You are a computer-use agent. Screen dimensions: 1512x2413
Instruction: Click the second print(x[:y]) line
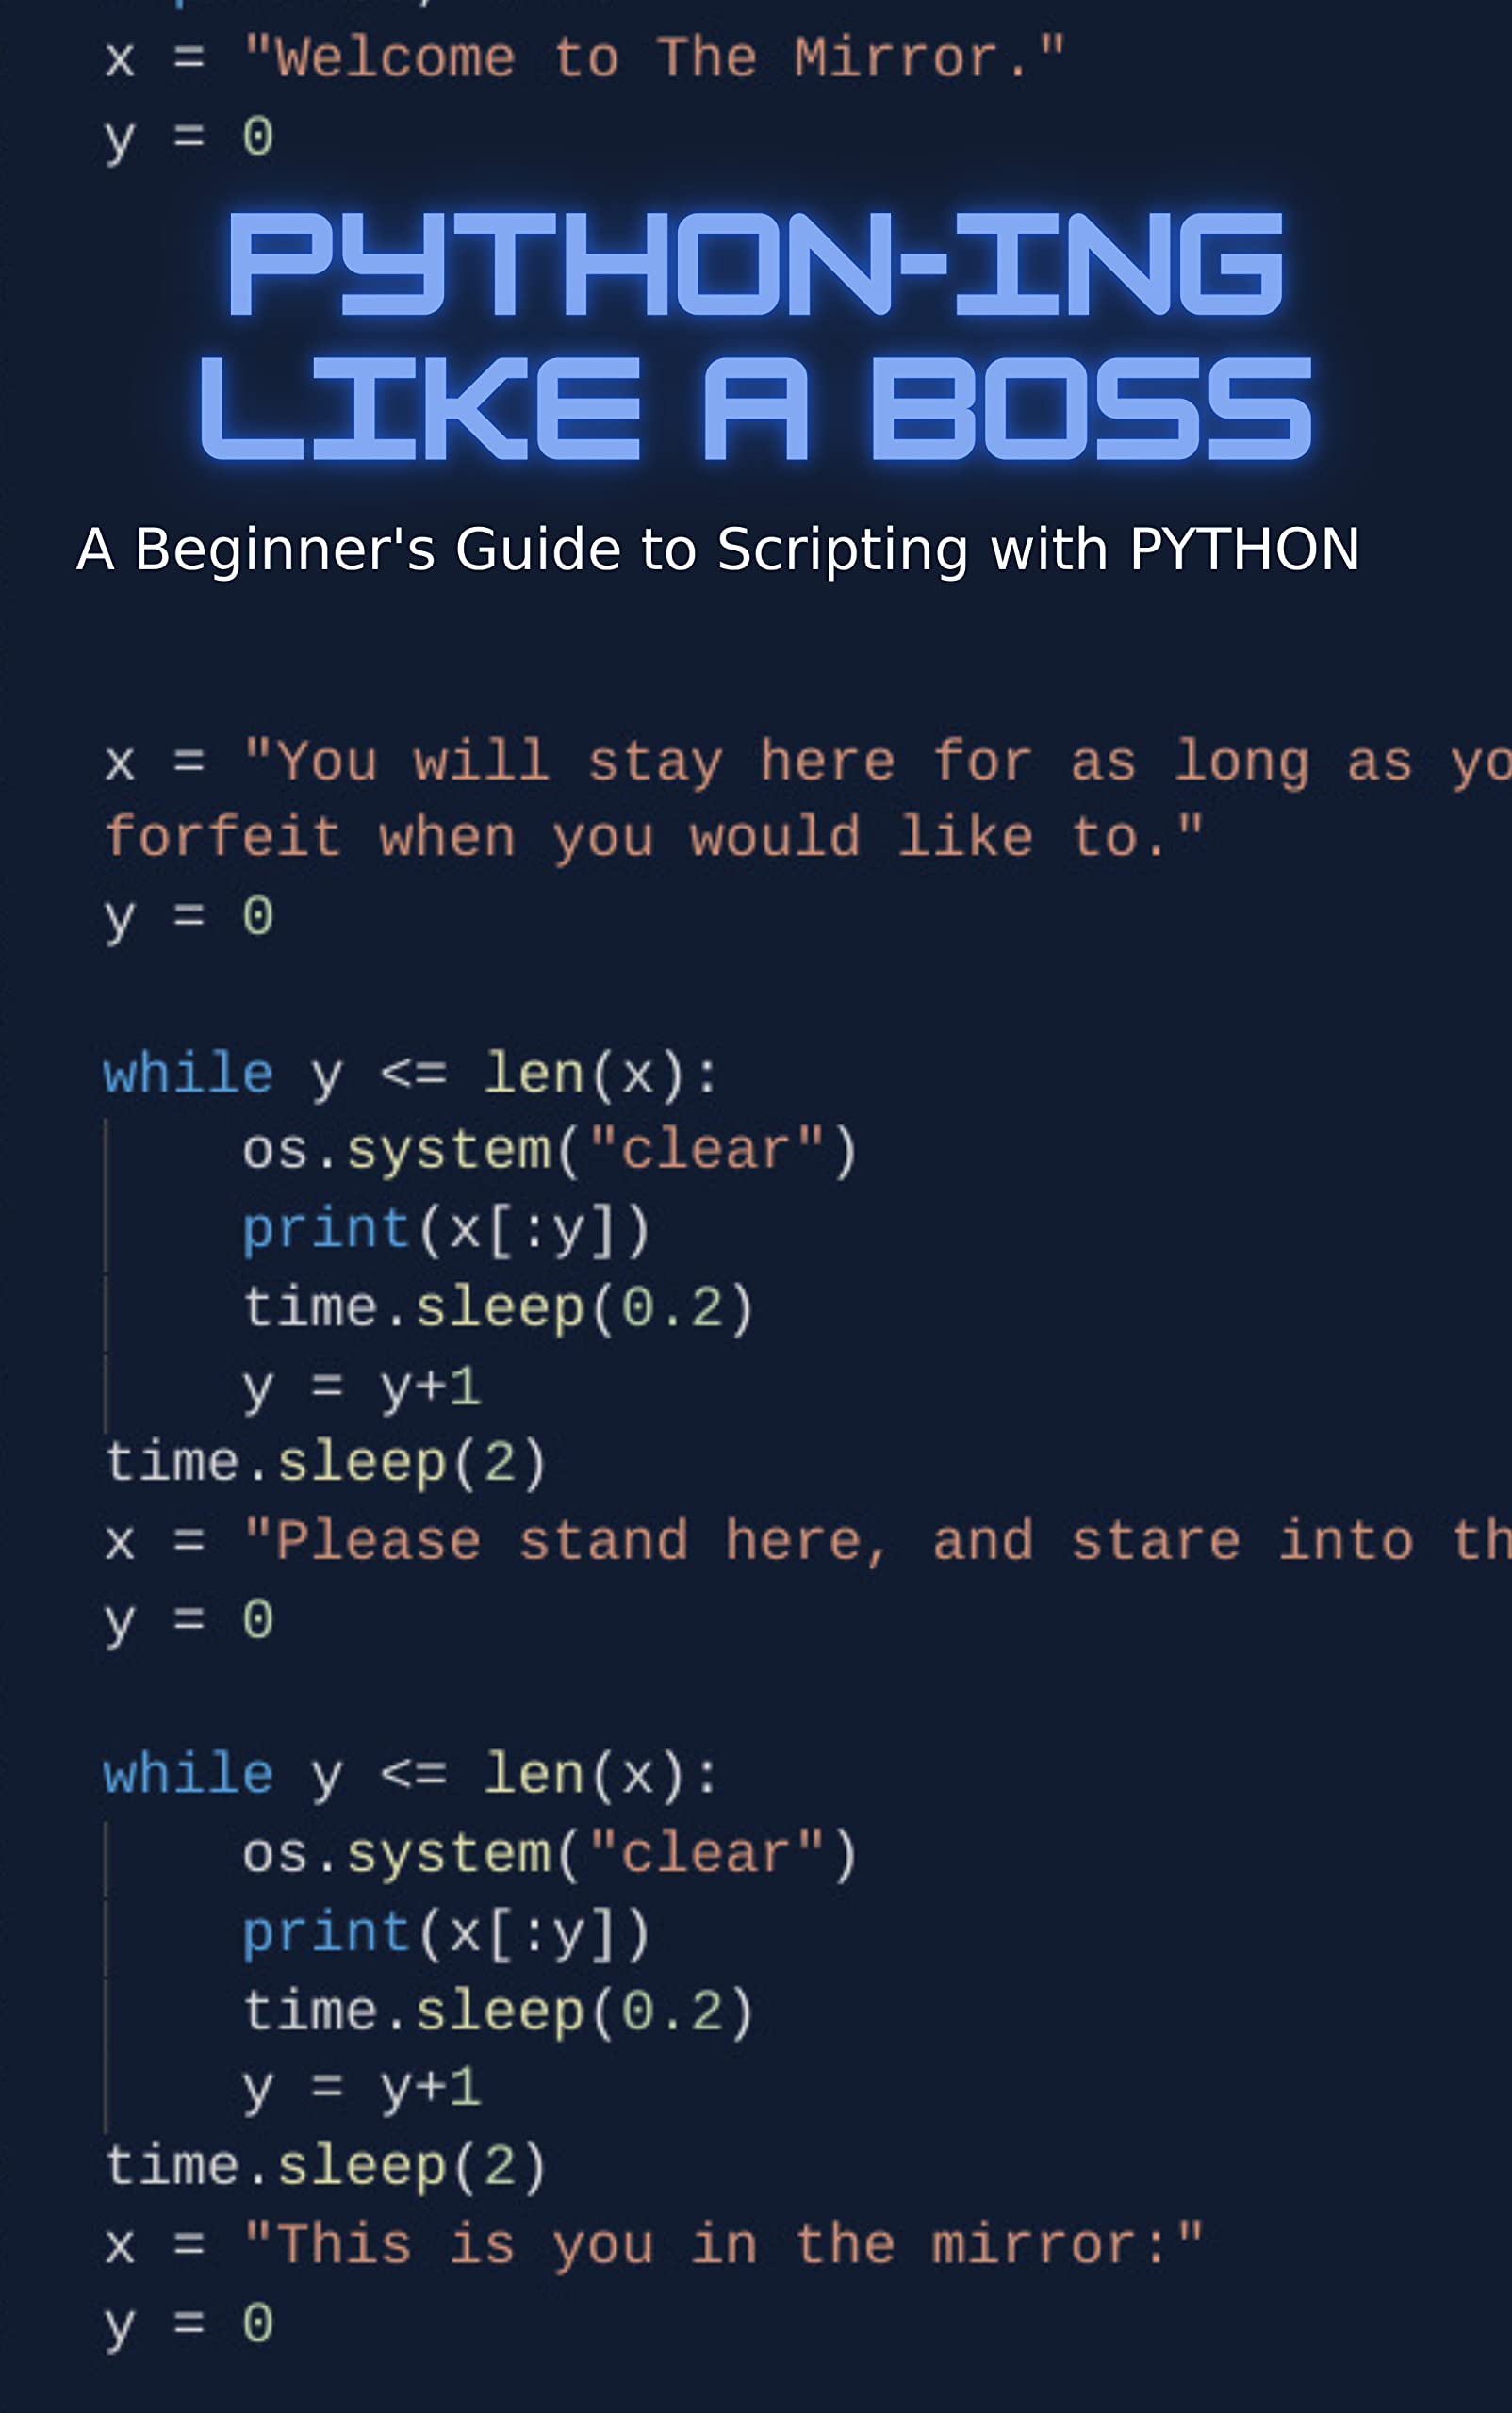[447, 1932]
